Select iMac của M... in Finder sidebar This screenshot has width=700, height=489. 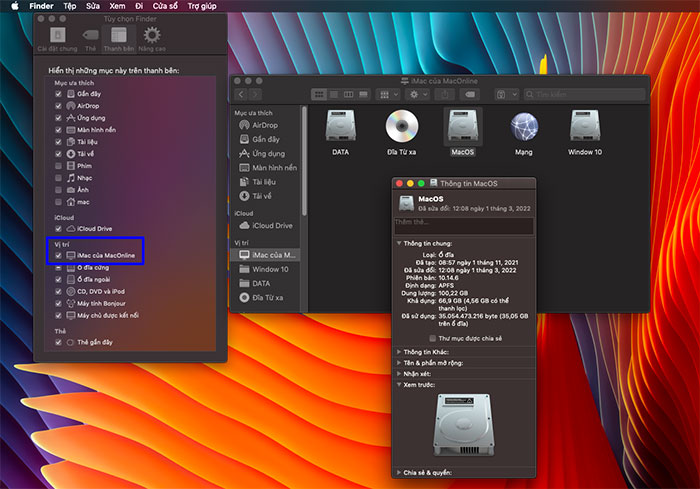click(x=266, y=255)
